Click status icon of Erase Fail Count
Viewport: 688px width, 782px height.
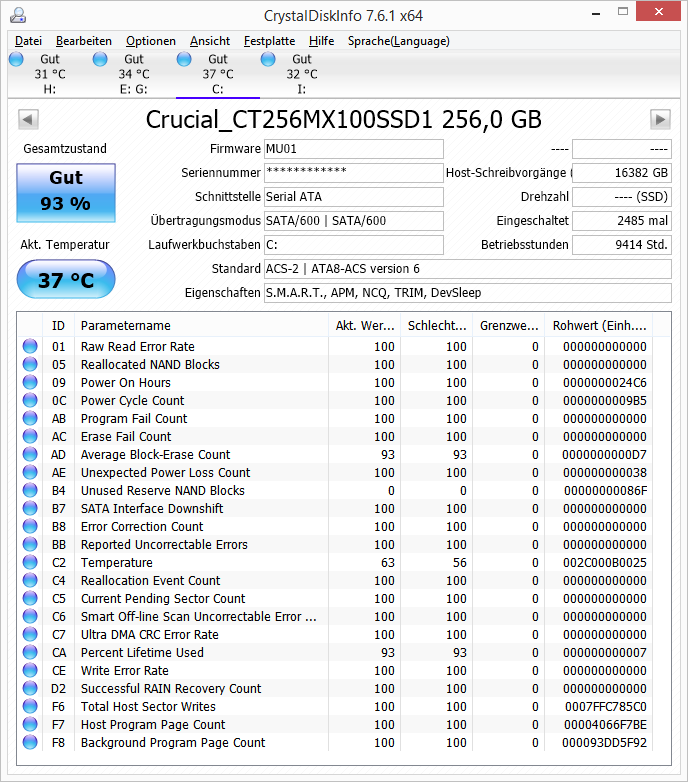[30, 436]
